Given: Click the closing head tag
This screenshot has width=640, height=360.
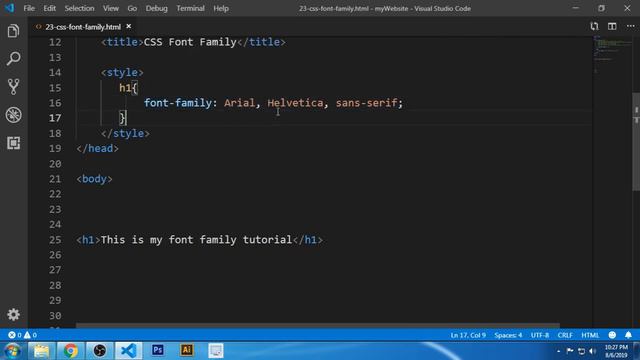Looking at the screenshot, I should [98, 149].
